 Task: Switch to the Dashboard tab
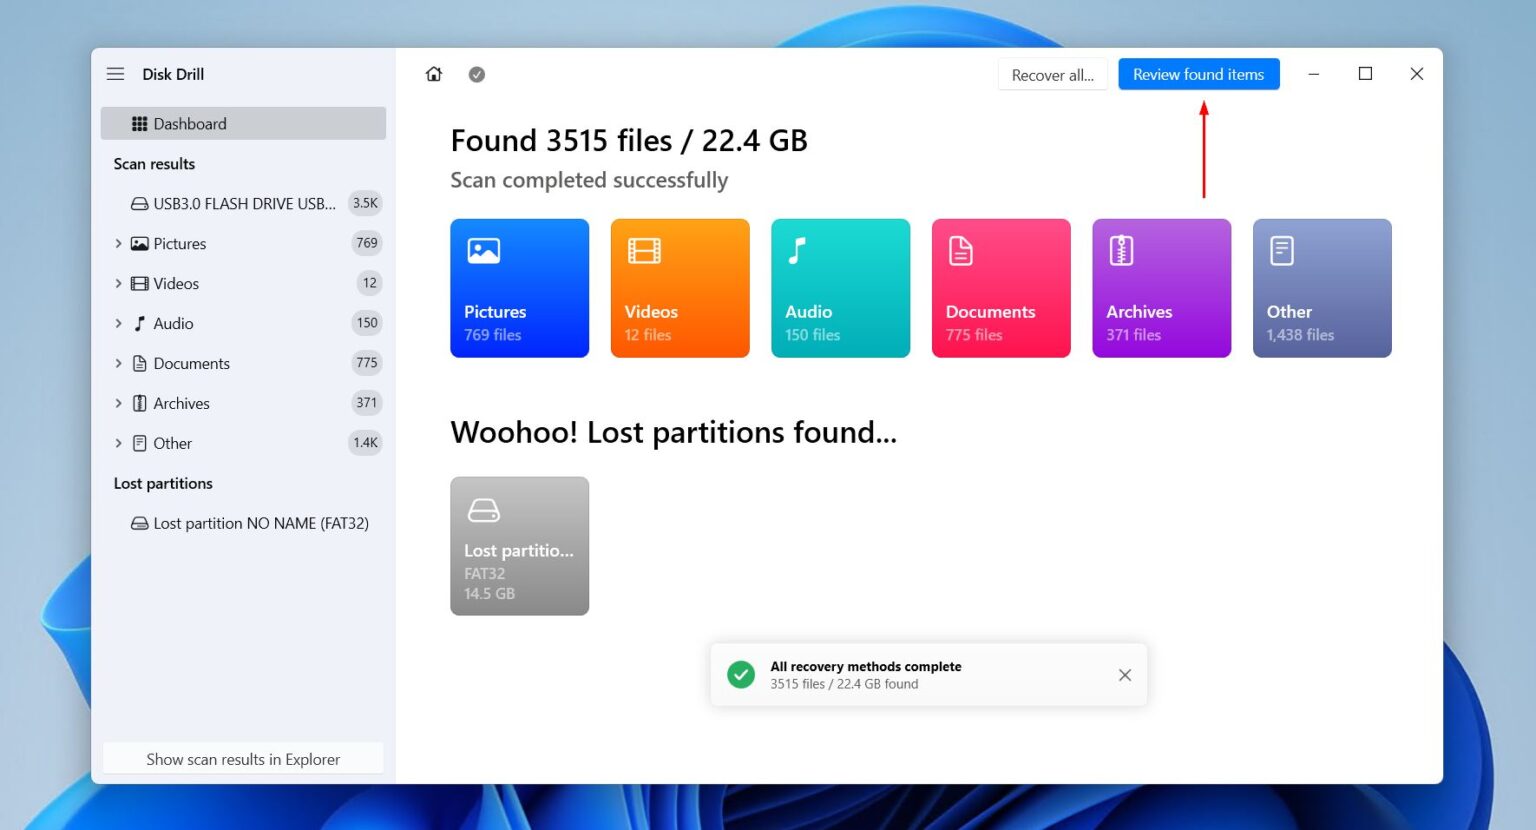[190, 123]
